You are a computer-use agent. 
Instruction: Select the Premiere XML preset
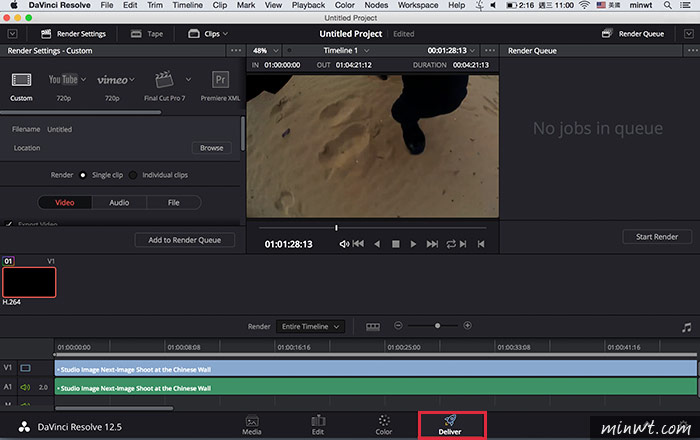tap(220, 80)
